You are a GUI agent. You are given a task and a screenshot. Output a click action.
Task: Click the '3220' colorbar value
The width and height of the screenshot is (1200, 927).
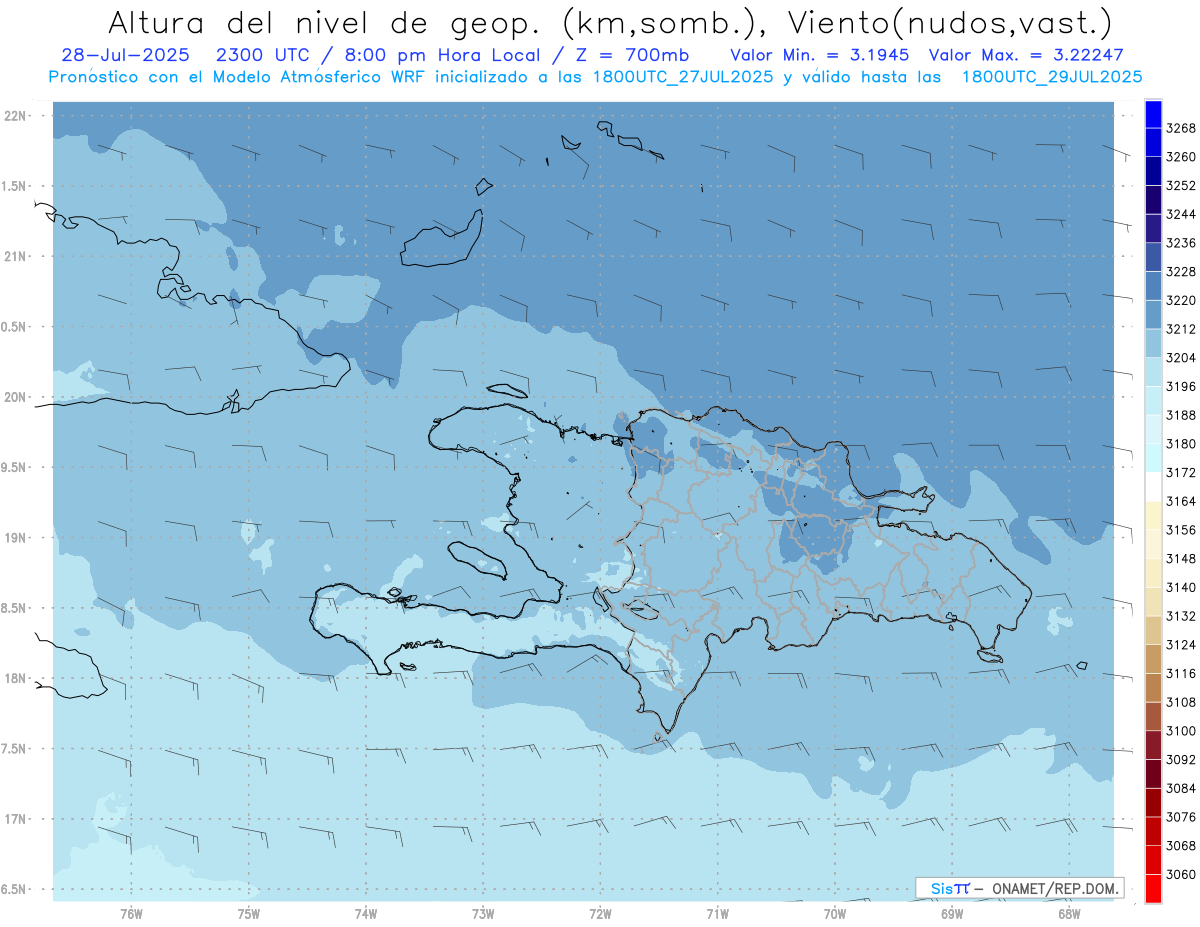point(1180,300)
